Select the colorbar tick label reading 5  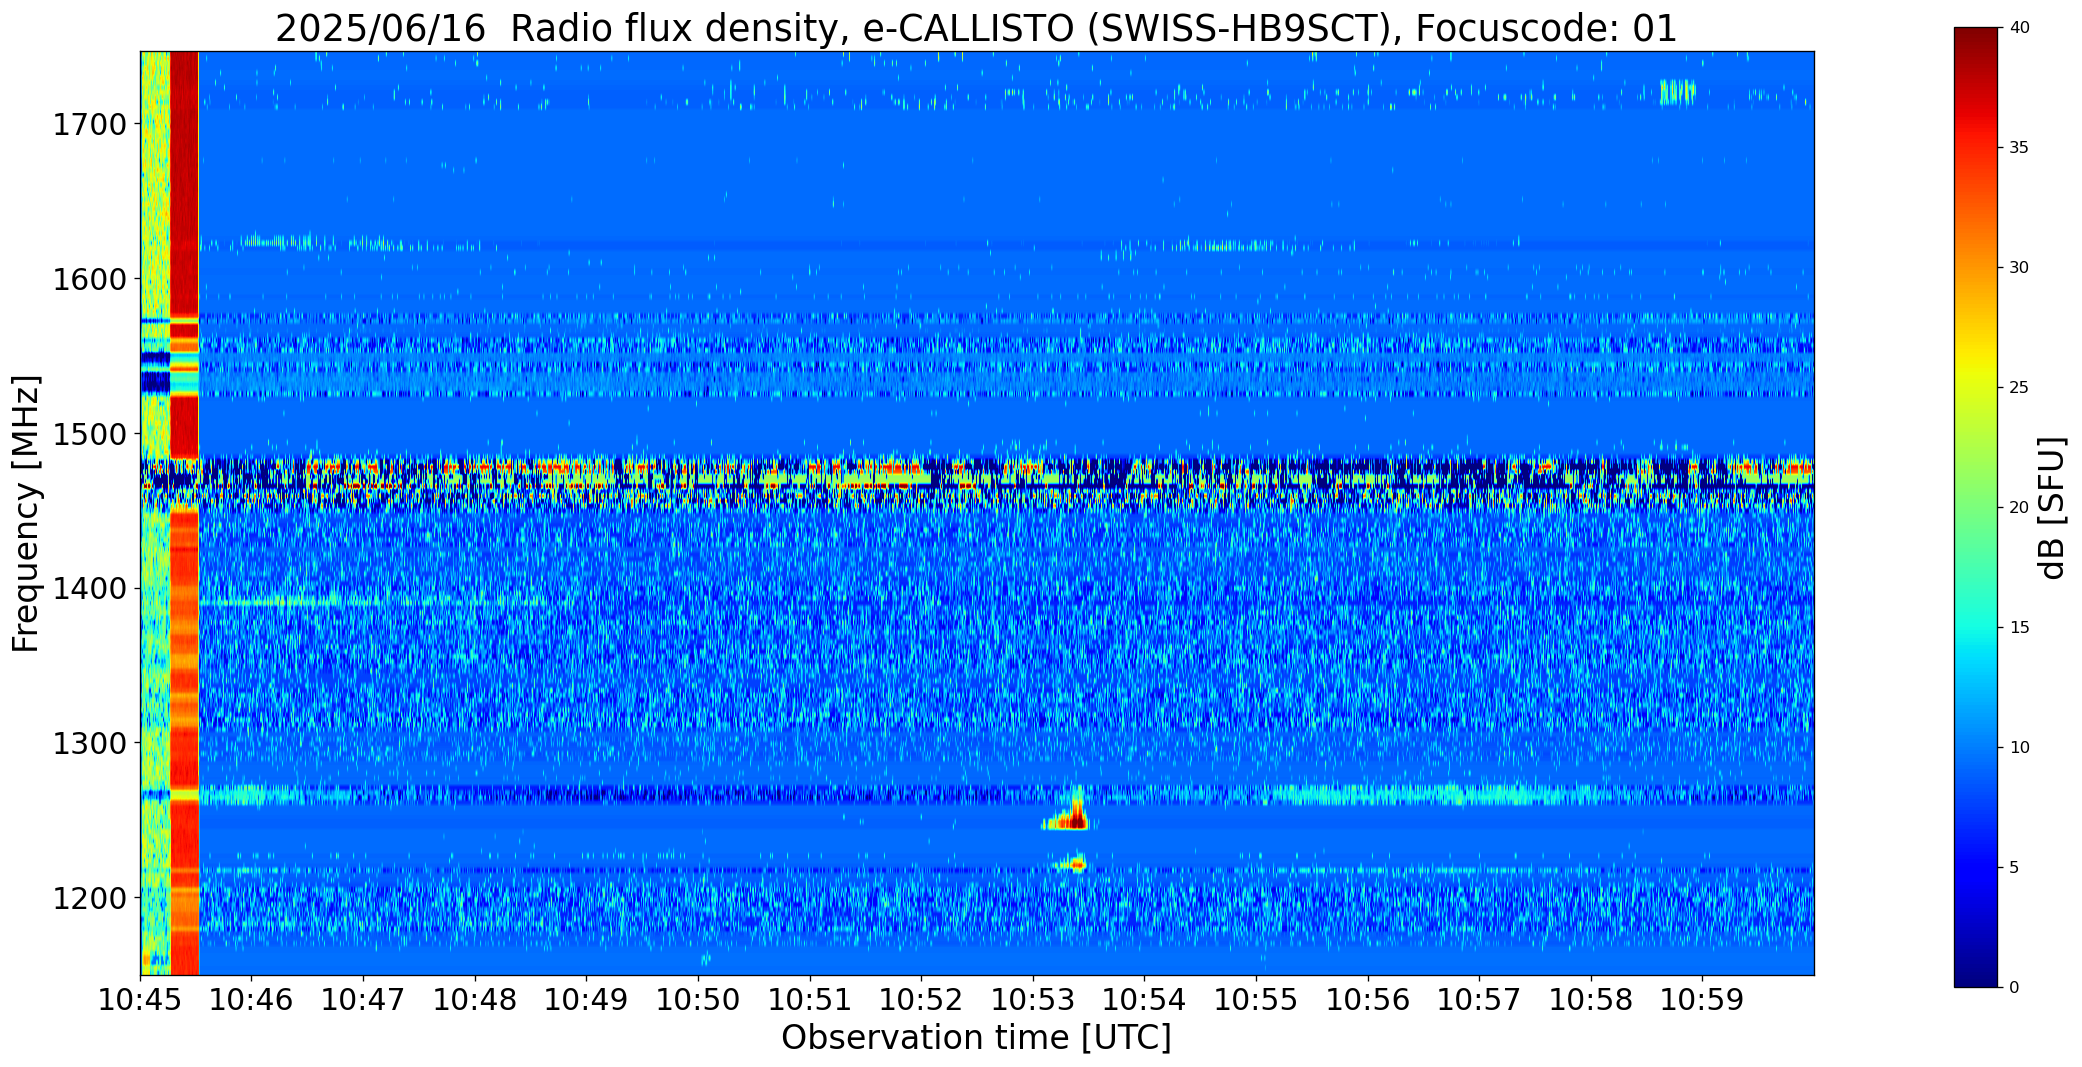[2014, 868]
